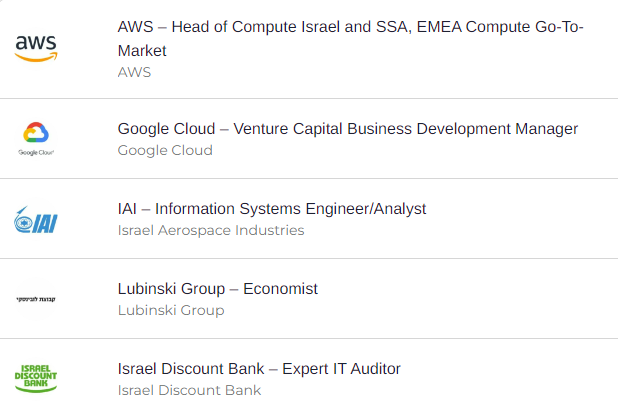Select the gray Lubinski Group company subtitle

[171, 311]
